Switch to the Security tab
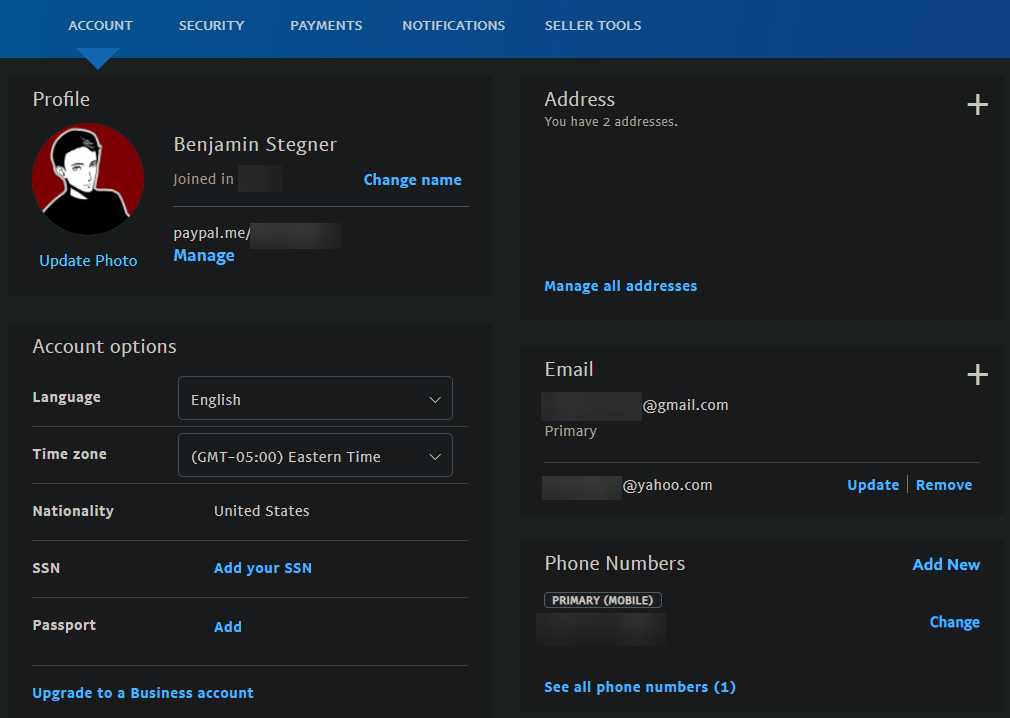 coord(211,26)
